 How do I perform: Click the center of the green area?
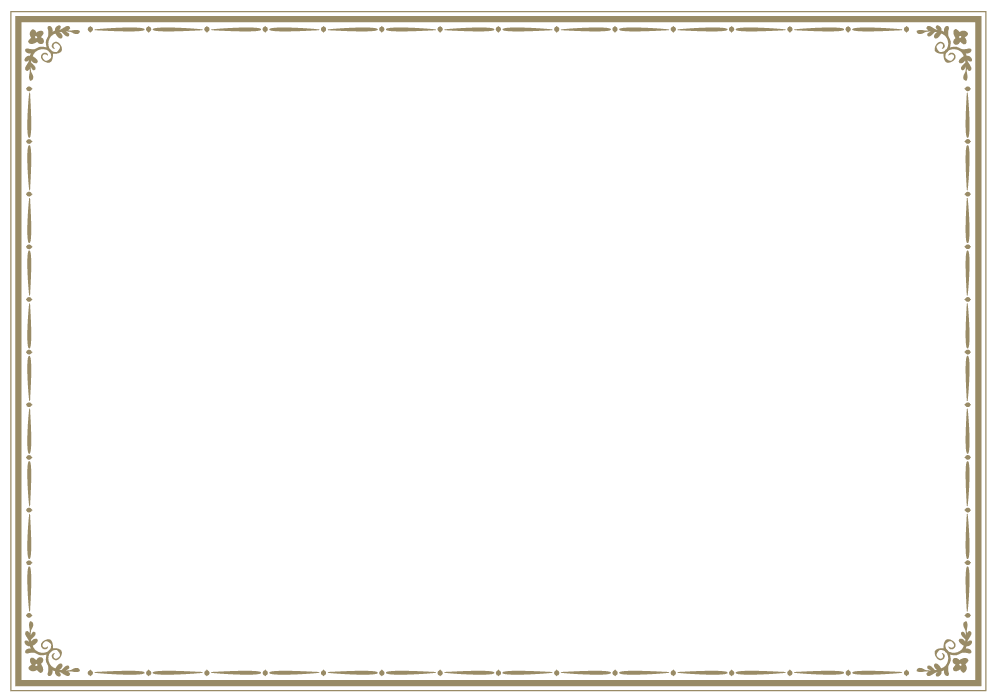500,350
